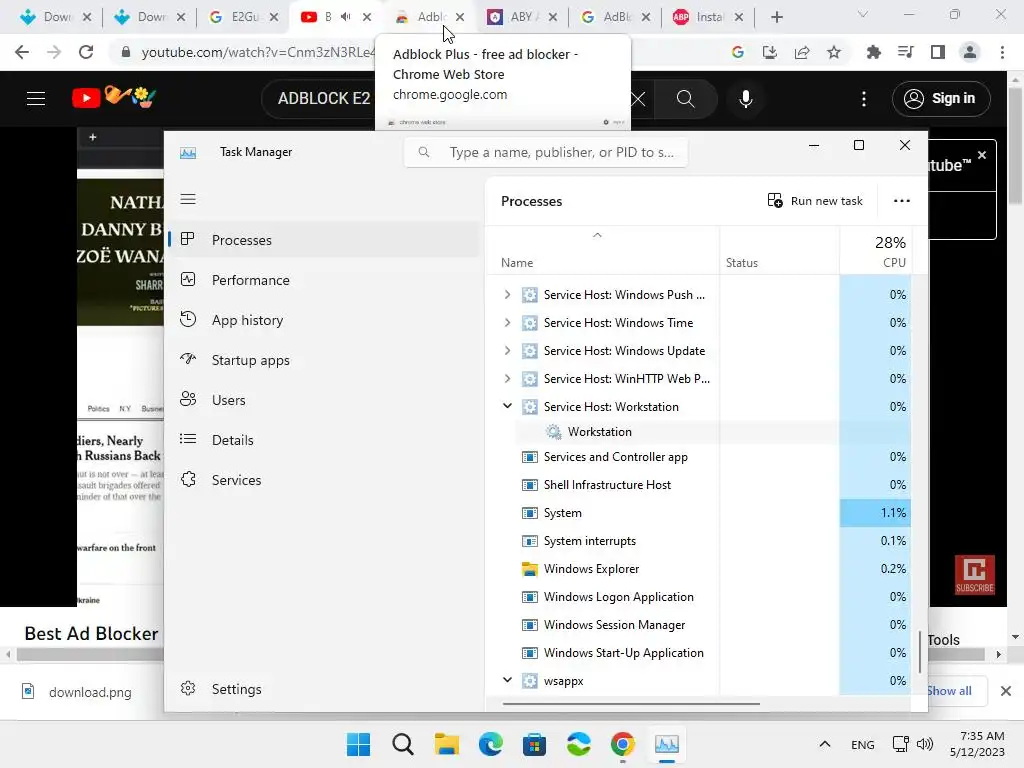
Task: Open YouTube settings three-dot menu
Action: pyautogui.click(x=864, y=99)
